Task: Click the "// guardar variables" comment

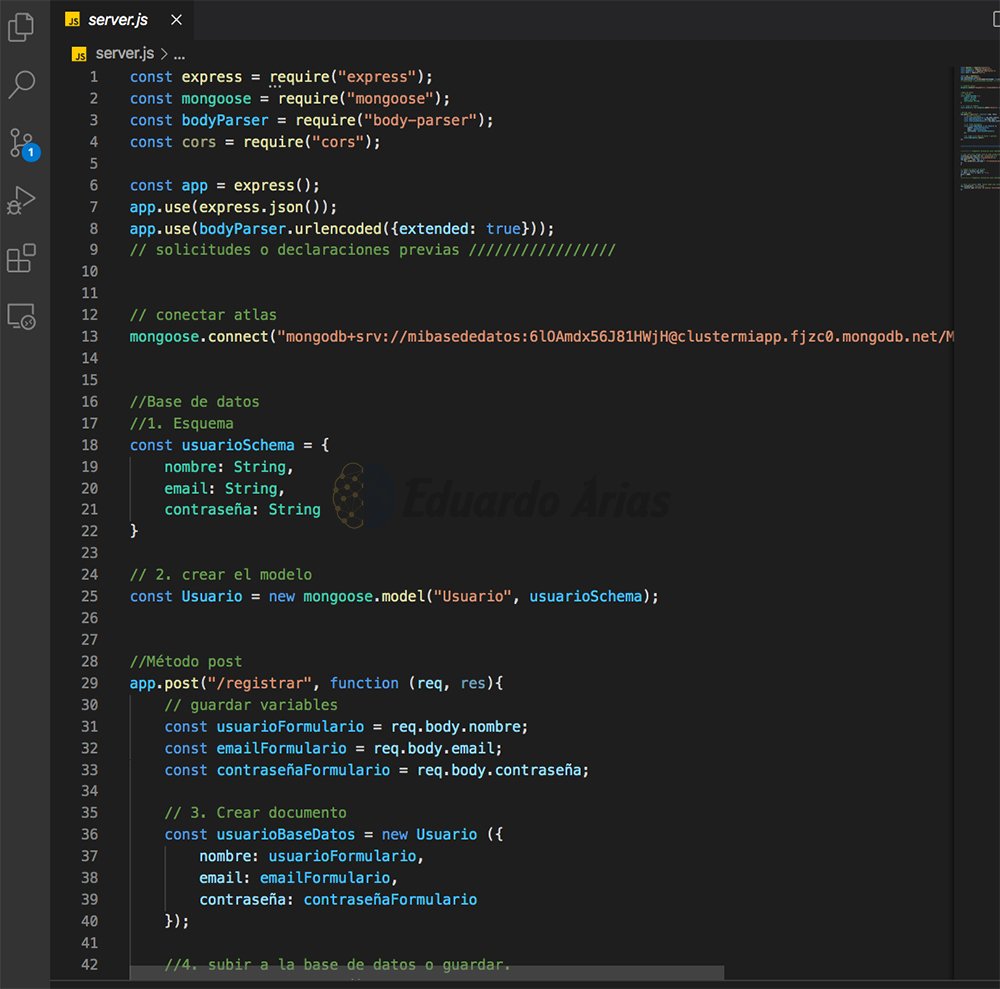Action: (x=251, y=705)
